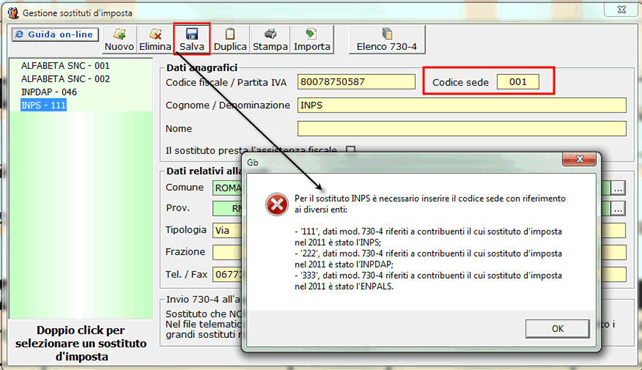This screenshot has width=642, height=370.
Task: Close the Gb error dialog
Action: pos(579,159)
